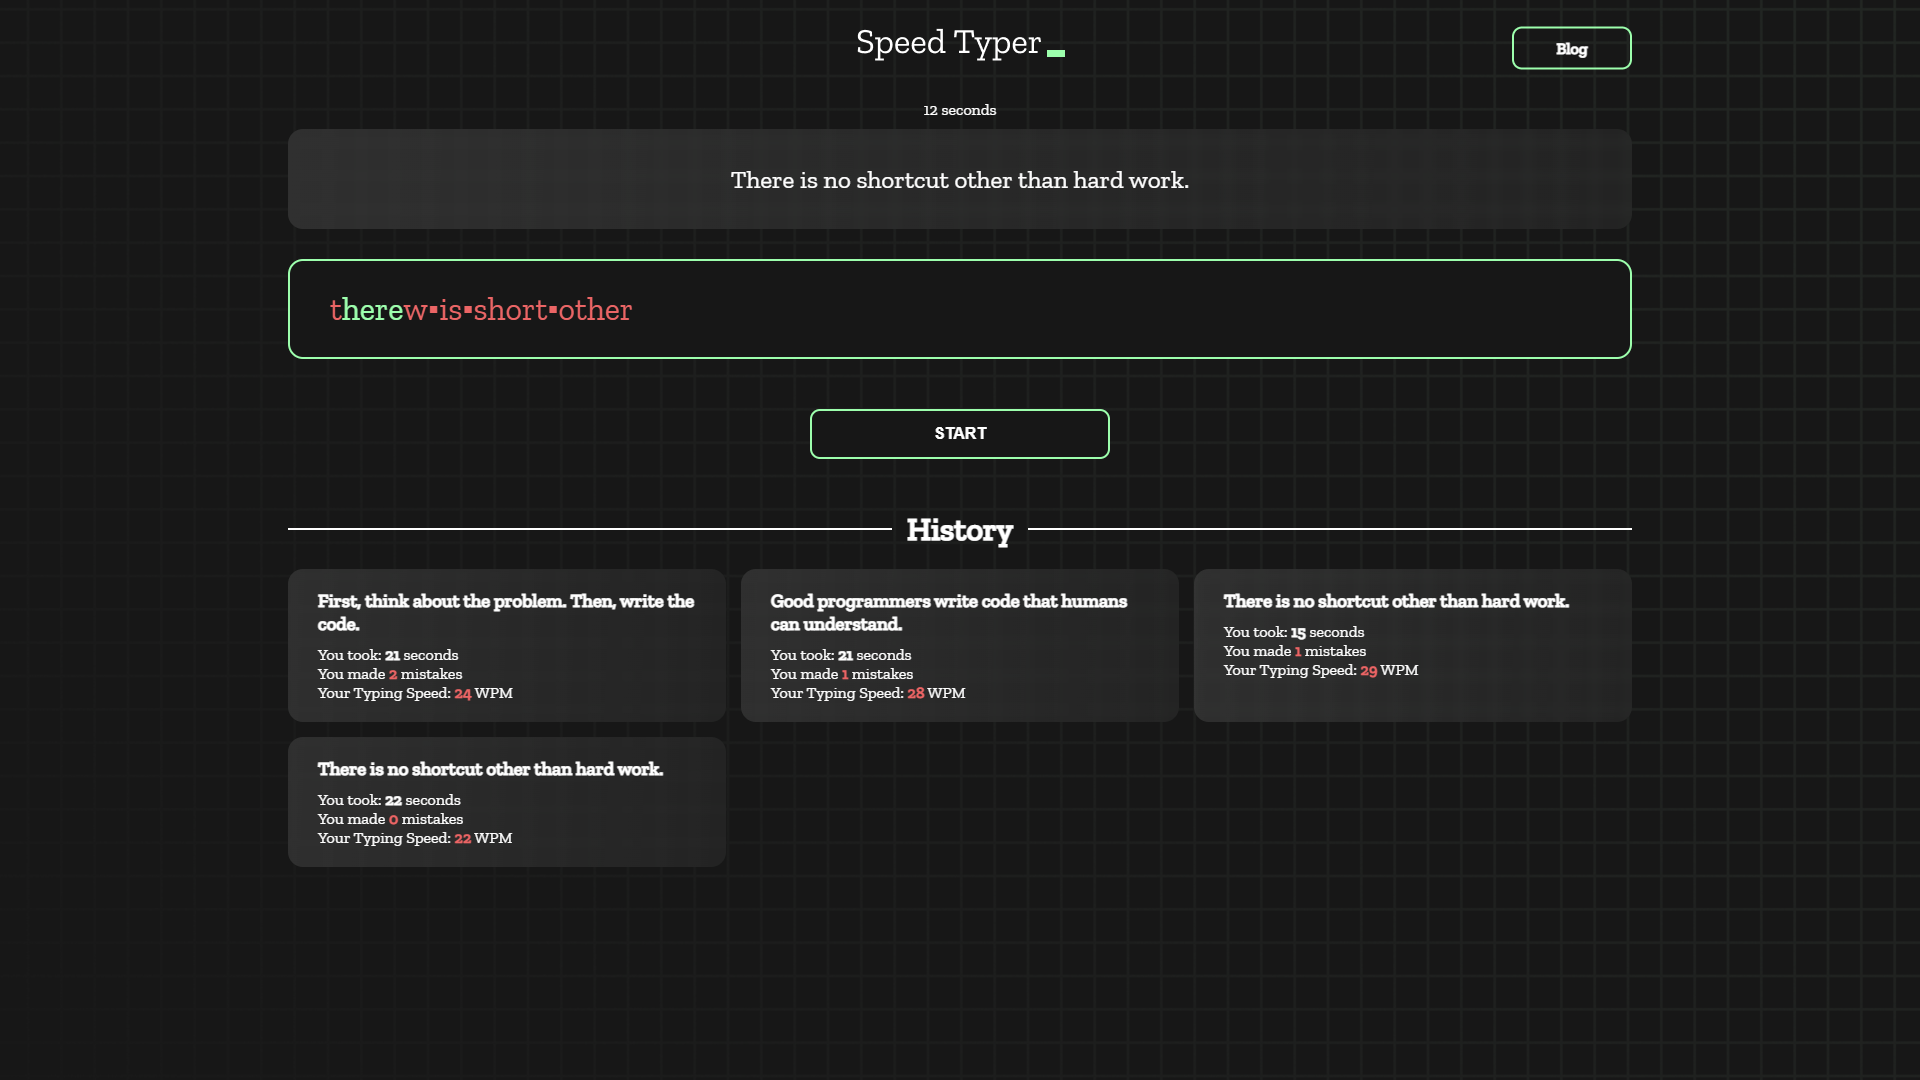Click 'You took: 15 seconds' text
Viewport: 1920px width, 1080px height.
pyautogui.click(x=1293, y=632)
